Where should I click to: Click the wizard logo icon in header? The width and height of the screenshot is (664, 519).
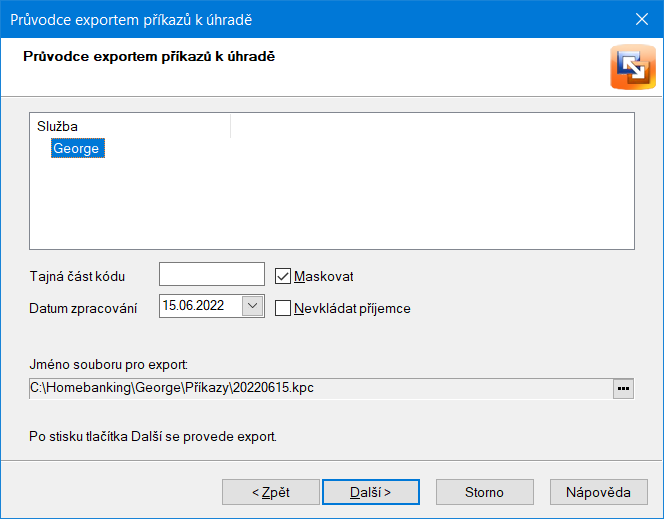coord(631,68)
